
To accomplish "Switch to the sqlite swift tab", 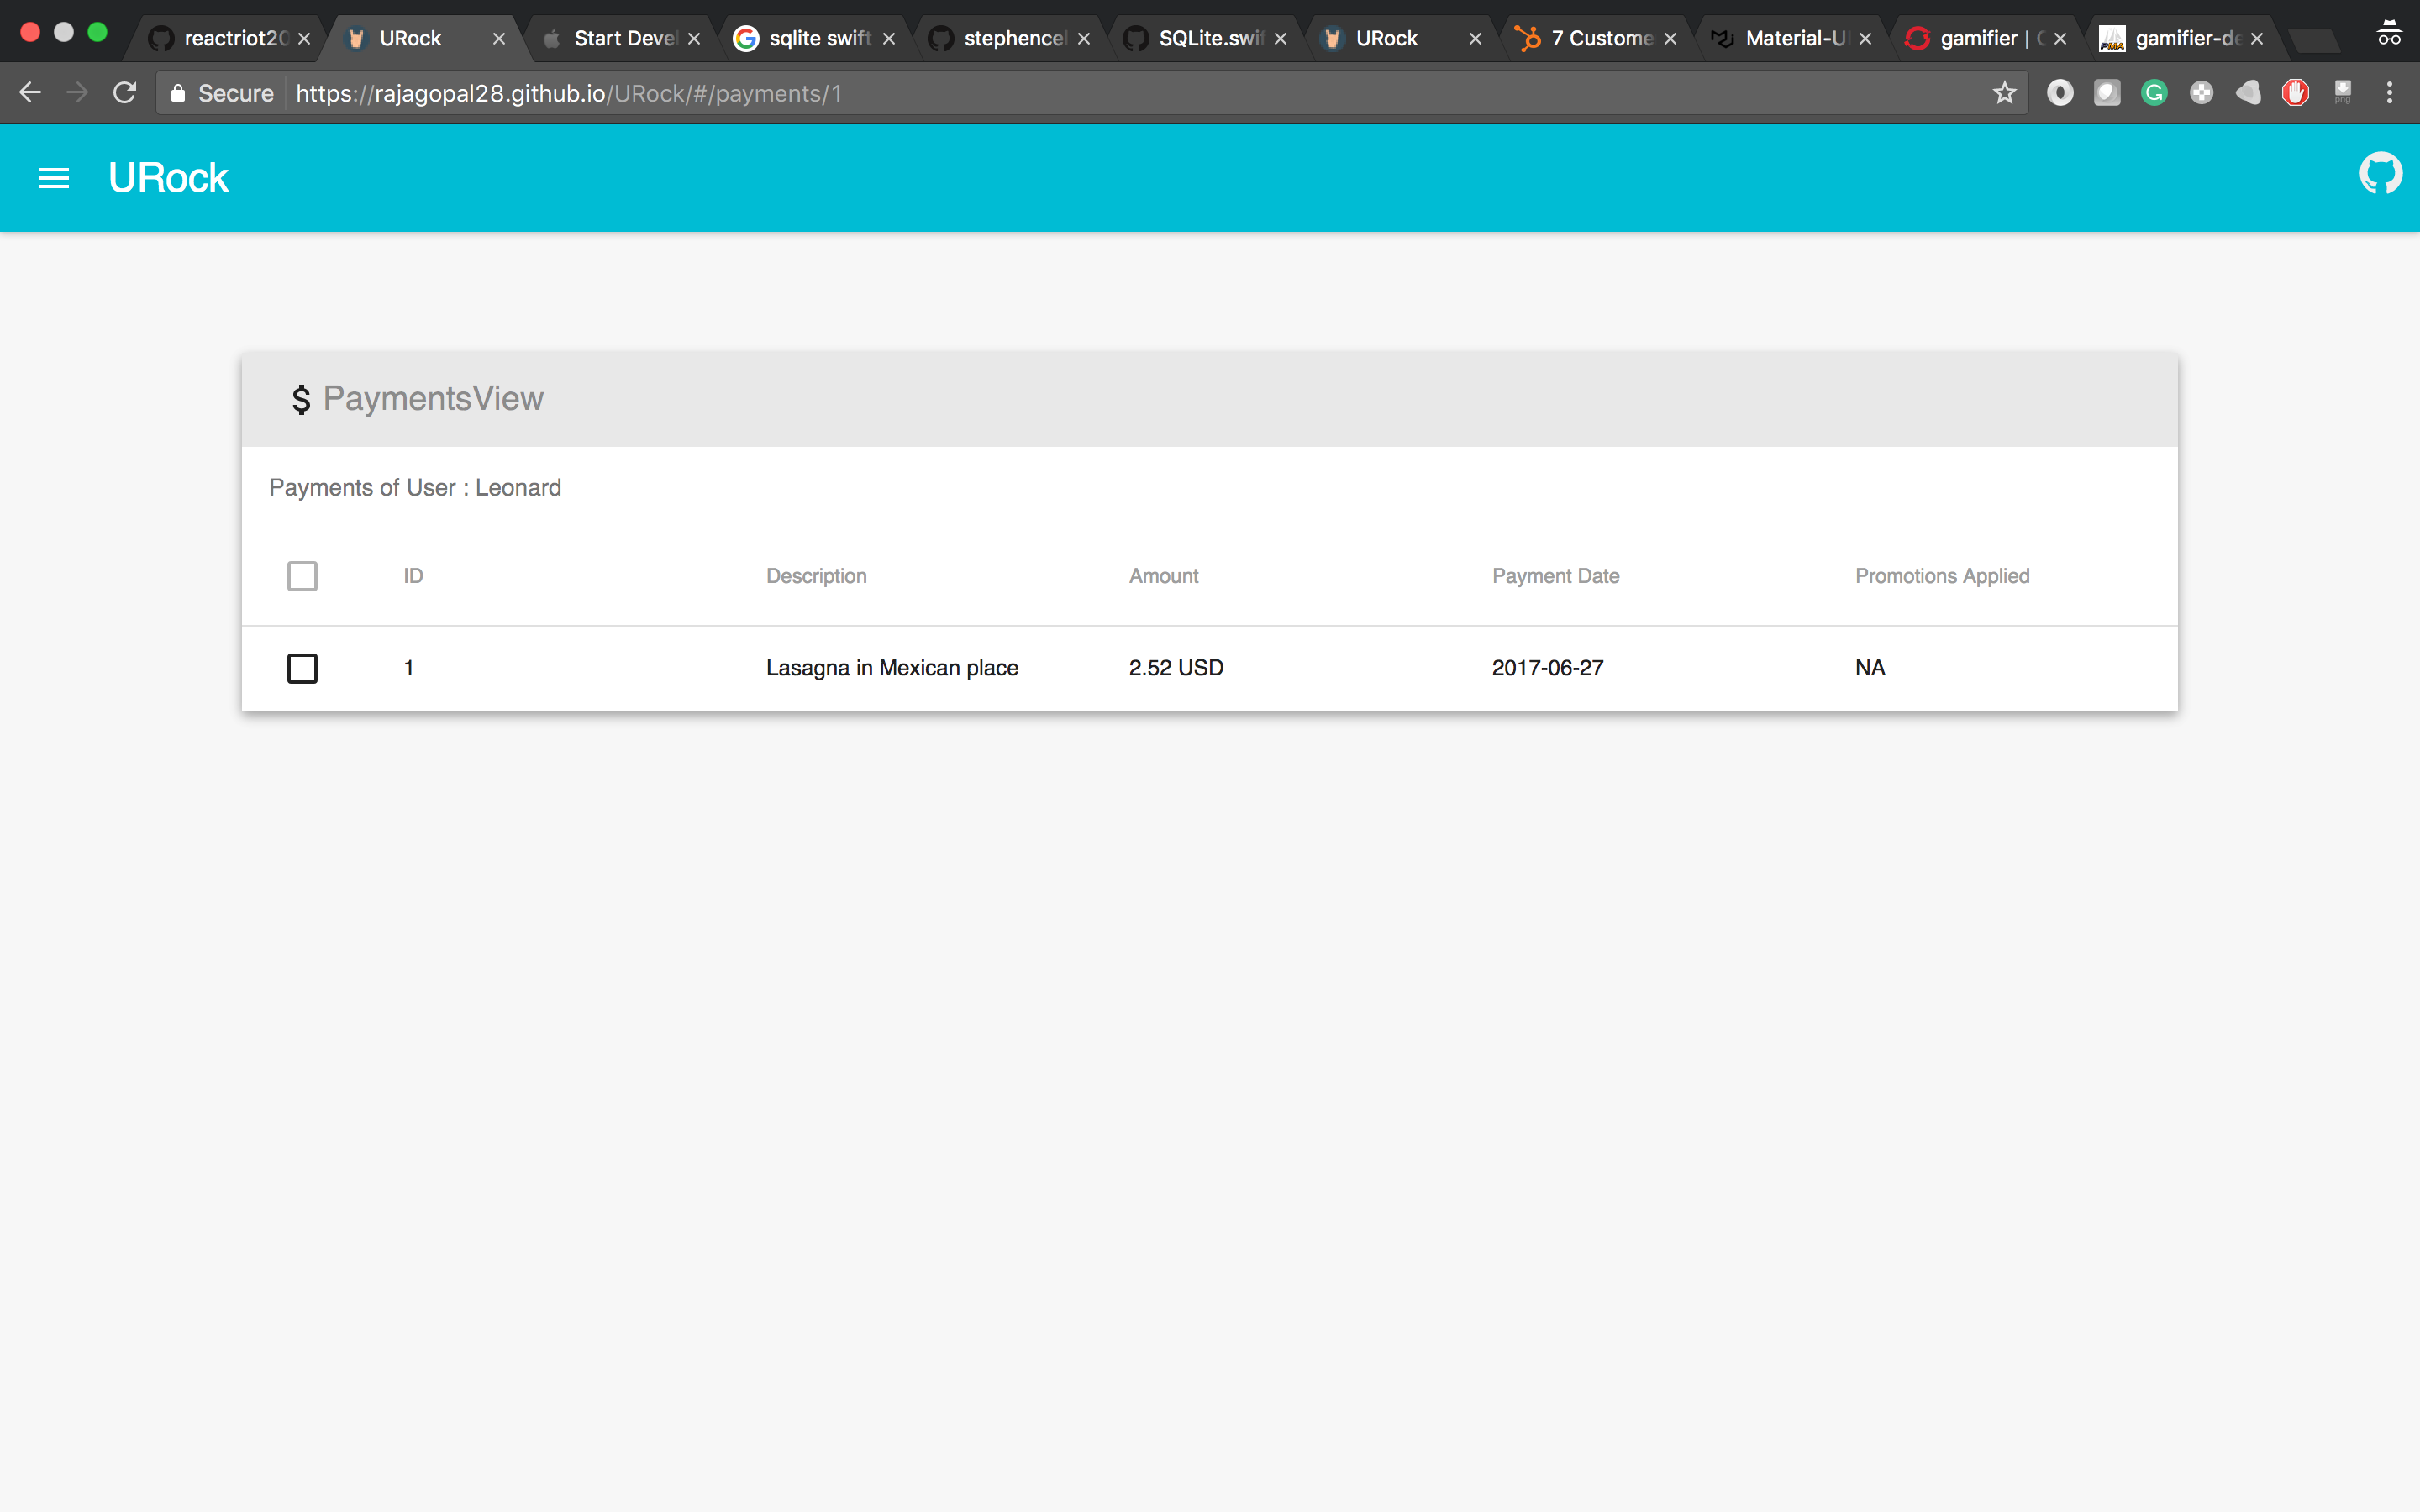I will [x=818, y=38].
